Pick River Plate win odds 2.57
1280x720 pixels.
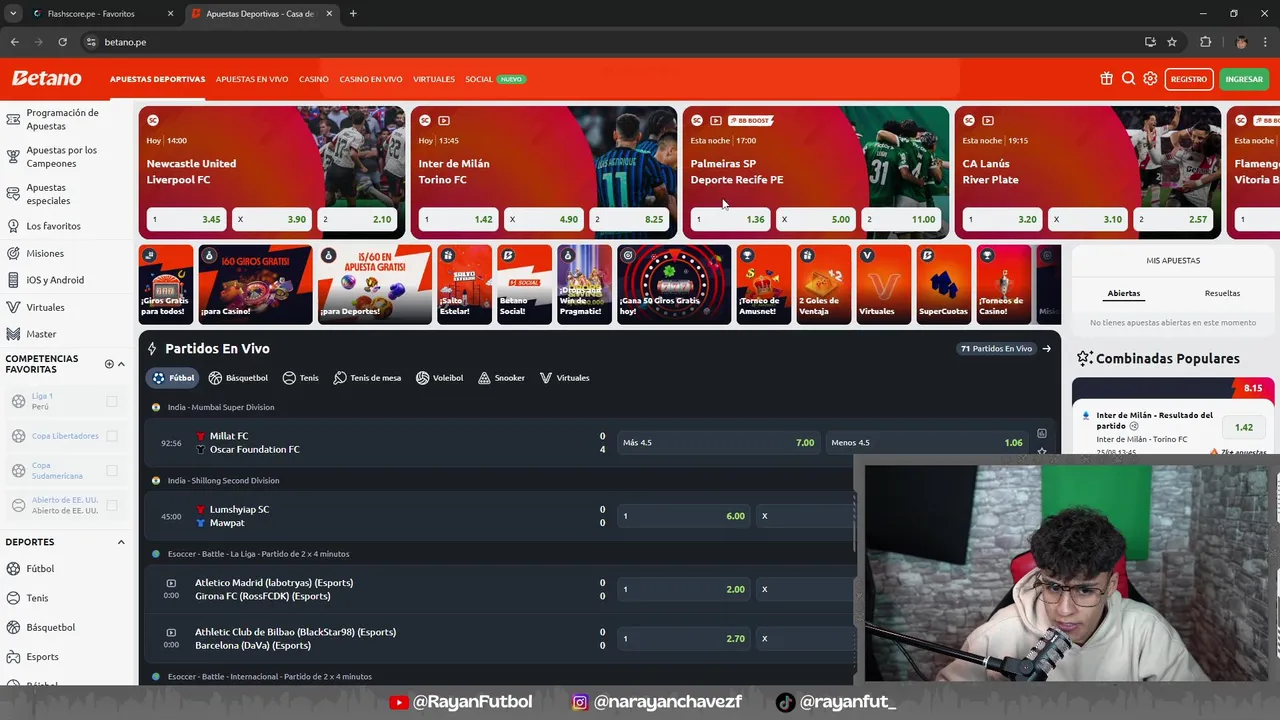pyautogui.click(x=1174, y=219)
